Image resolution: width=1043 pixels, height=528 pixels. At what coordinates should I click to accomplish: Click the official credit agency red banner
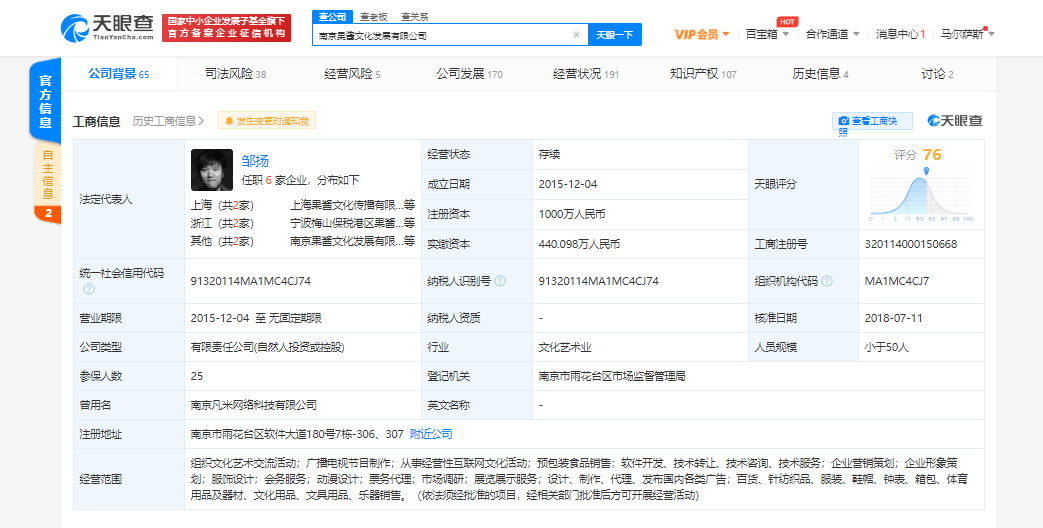tap(226, 28)
